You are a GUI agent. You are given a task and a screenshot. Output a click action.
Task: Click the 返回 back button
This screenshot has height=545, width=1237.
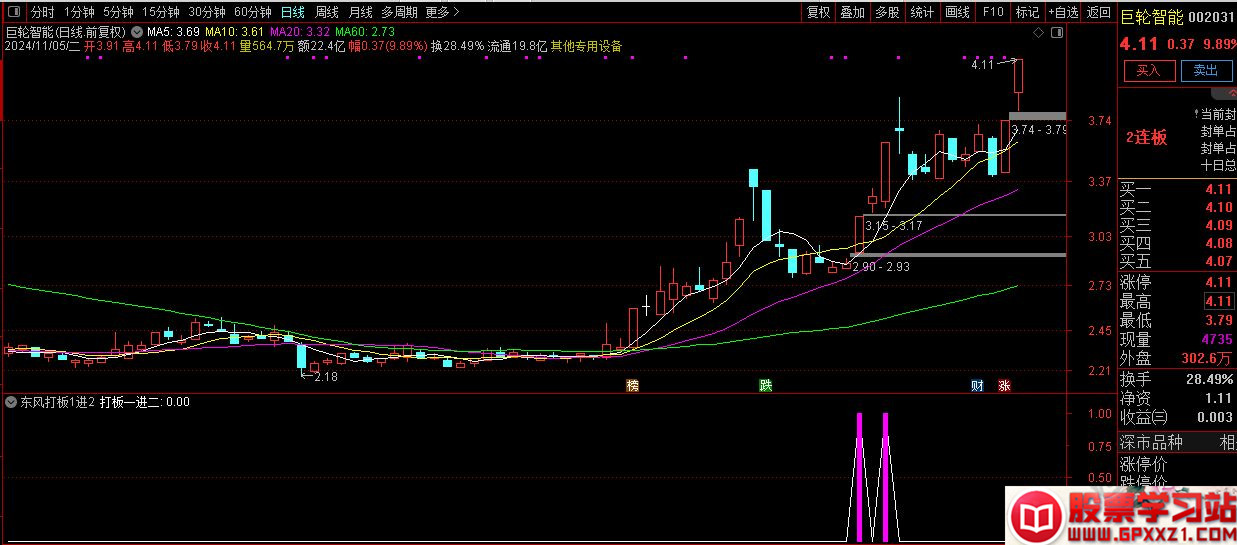point(1098,13)
